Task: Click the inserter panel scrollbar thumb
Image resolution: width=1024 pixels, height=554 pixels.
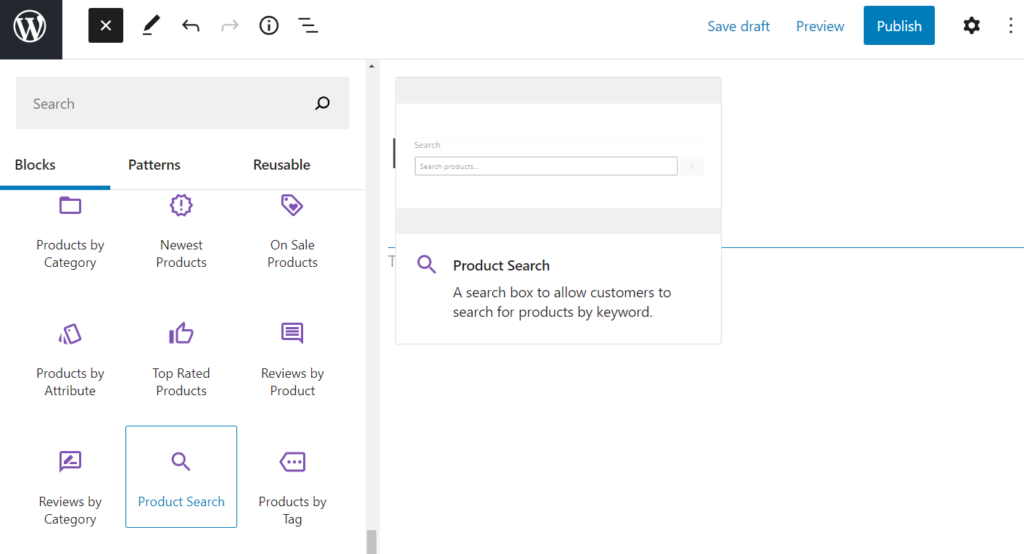Action: pyautogui.click(x=372, y=542)
